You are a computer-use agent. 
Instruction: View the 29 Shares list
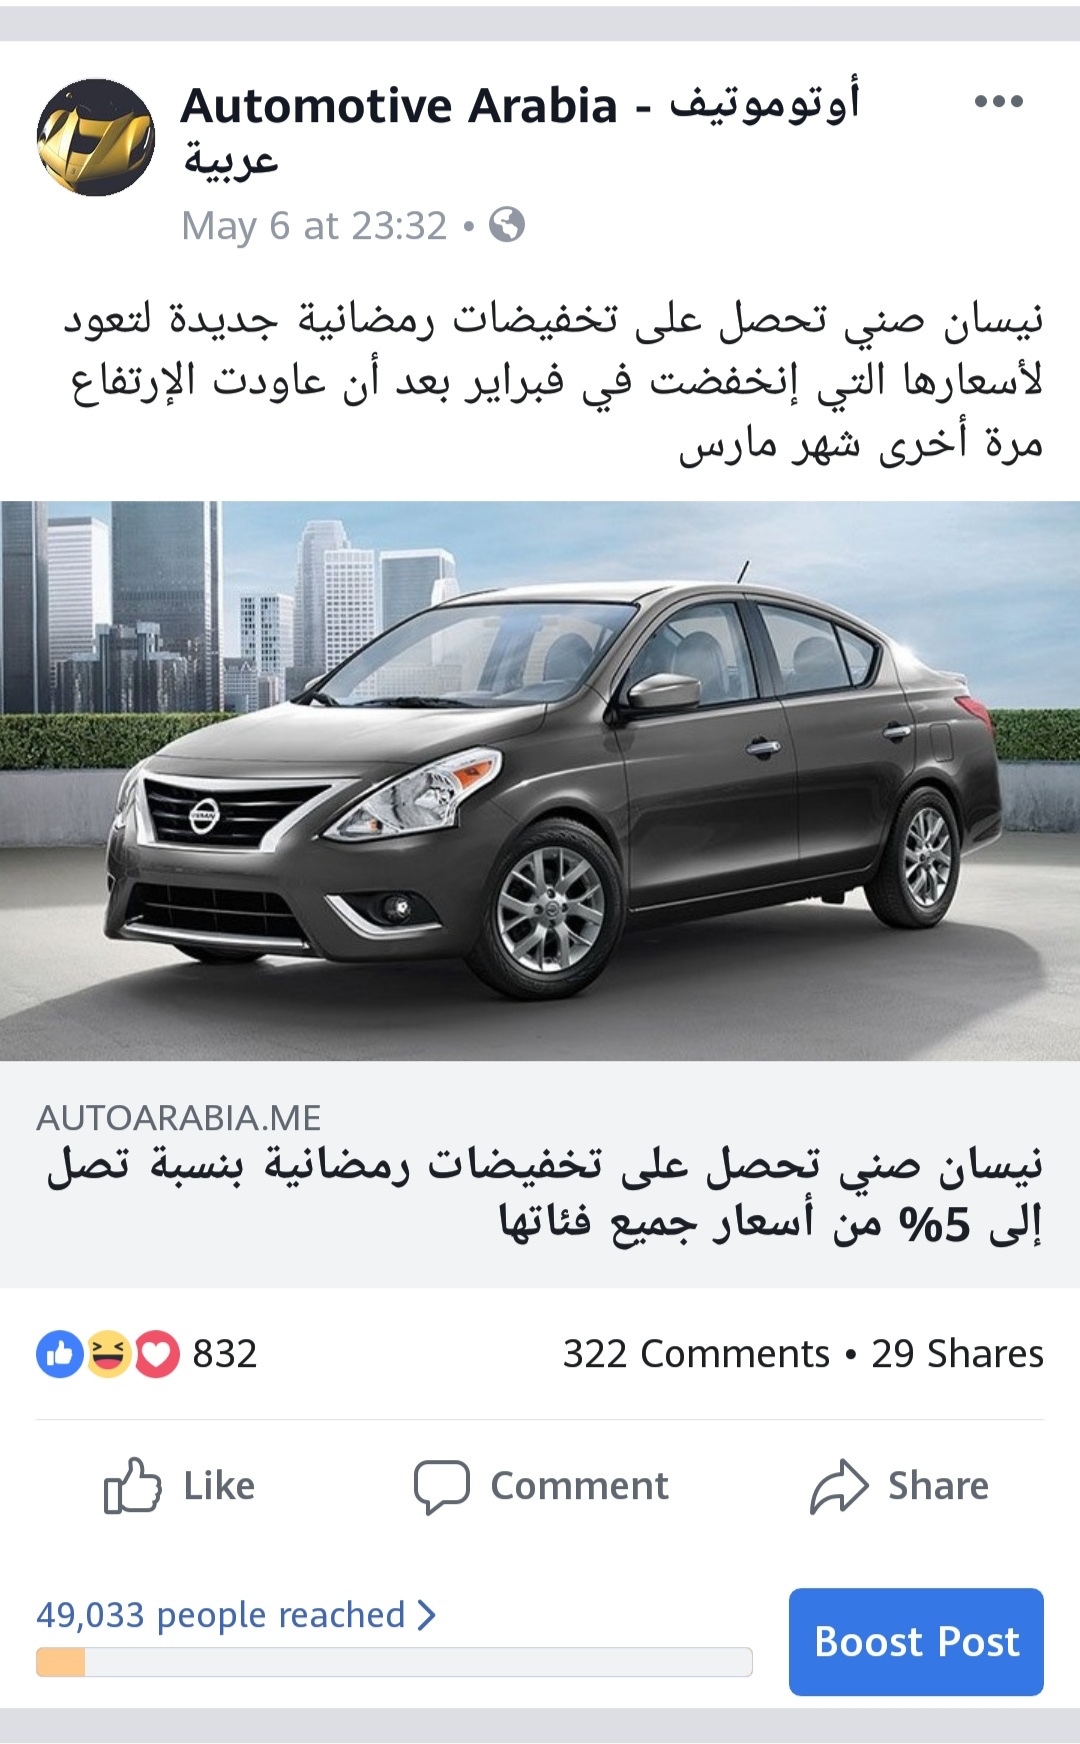957,1354
